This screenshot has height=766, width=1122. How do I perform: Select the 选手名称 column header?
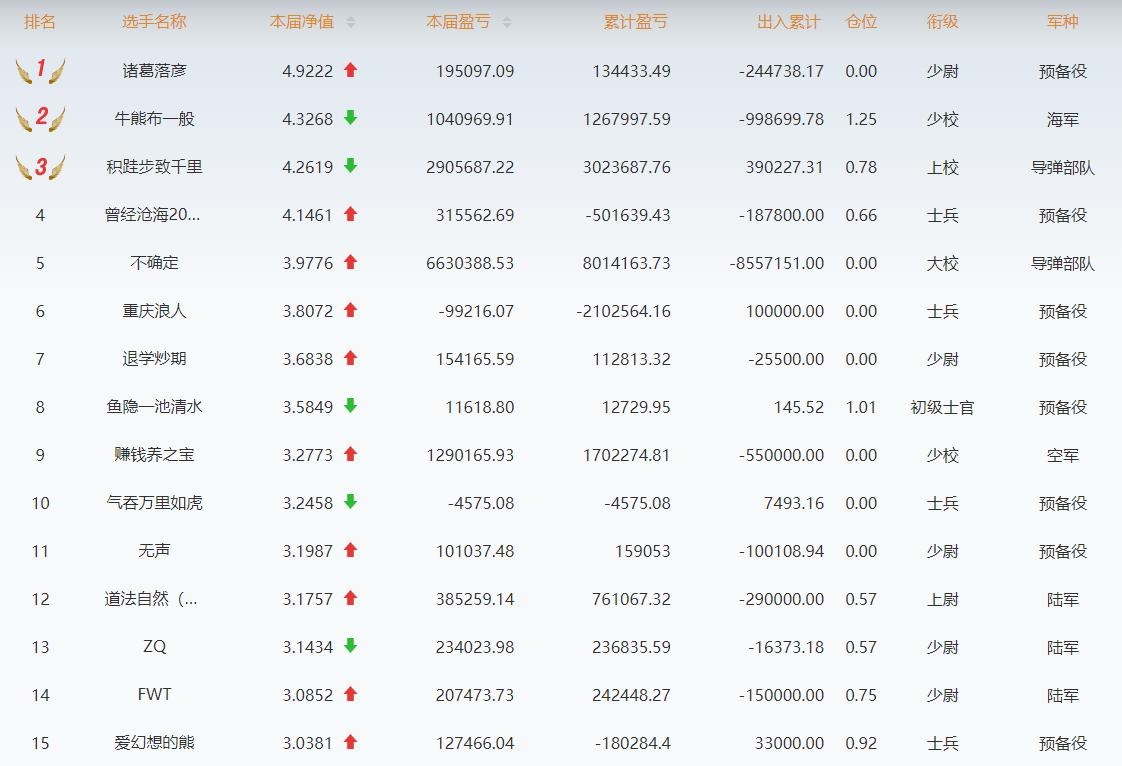point(154,22)
